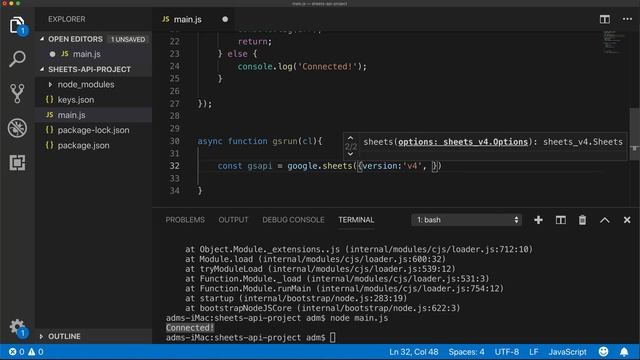640x360 pixels.
Task: Show next signature in parameter hint
Action: [x=350, y=154]
